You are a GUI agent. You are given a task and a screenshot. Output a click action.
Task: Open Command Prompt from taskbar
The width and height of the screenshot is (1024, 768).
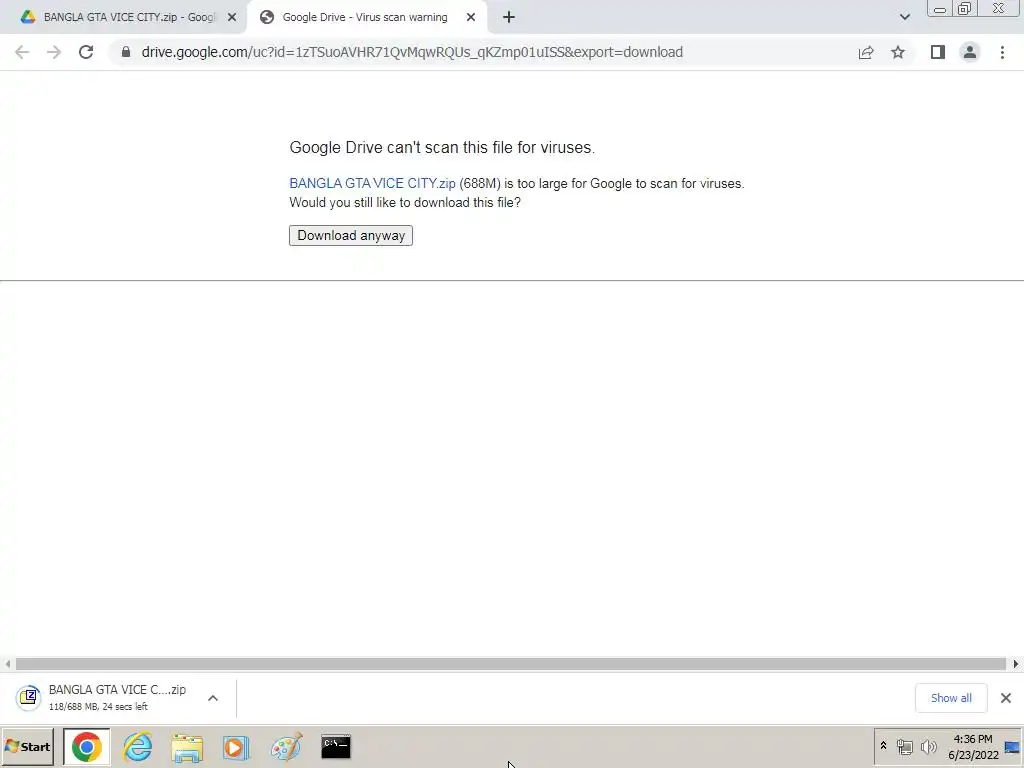point(336,747)
